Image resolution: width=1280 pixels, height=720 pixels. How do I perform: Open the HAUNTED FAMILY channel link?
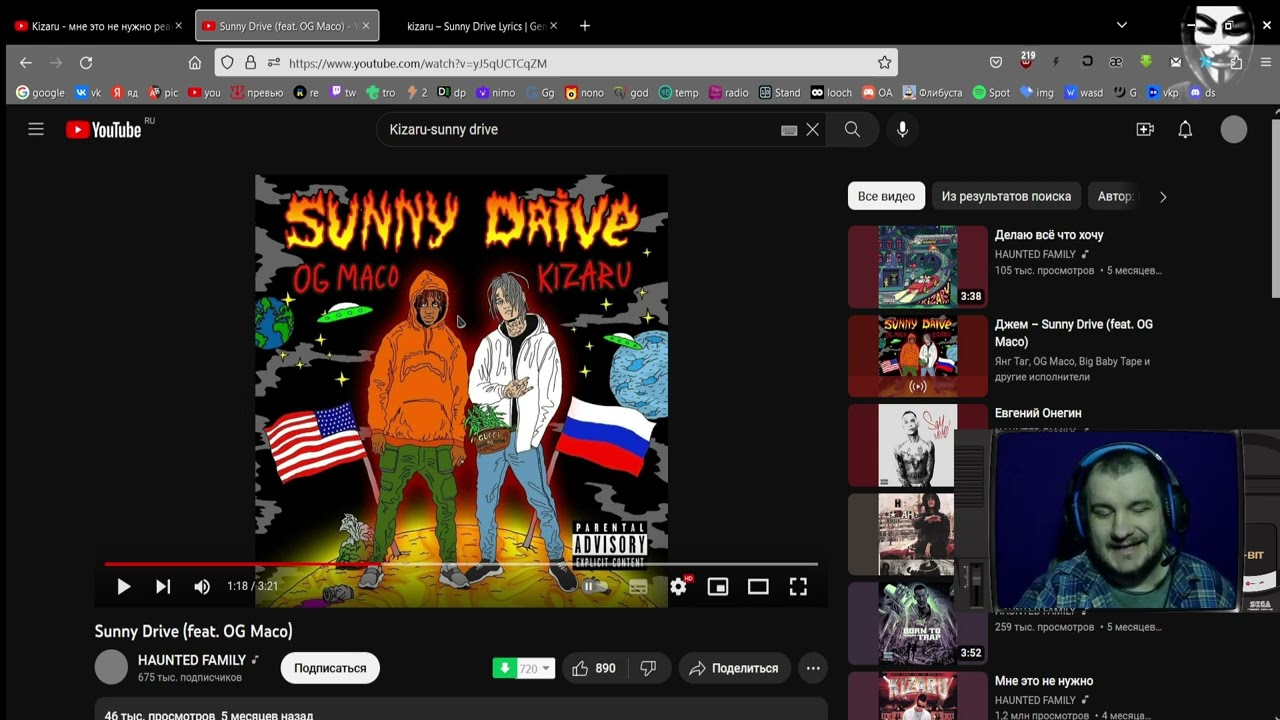tap(191, 660)
